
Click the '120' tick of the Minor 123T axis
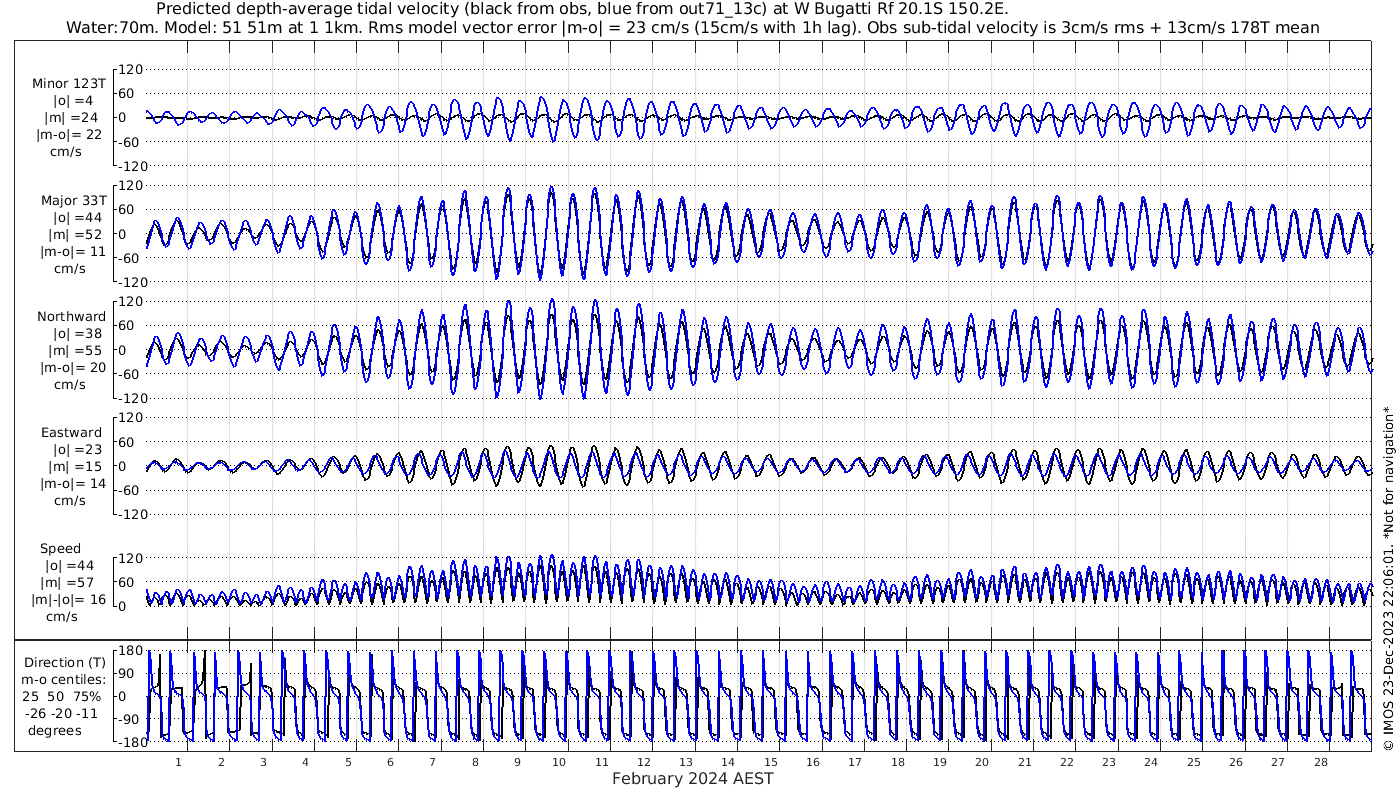click(x=132, y=70)
